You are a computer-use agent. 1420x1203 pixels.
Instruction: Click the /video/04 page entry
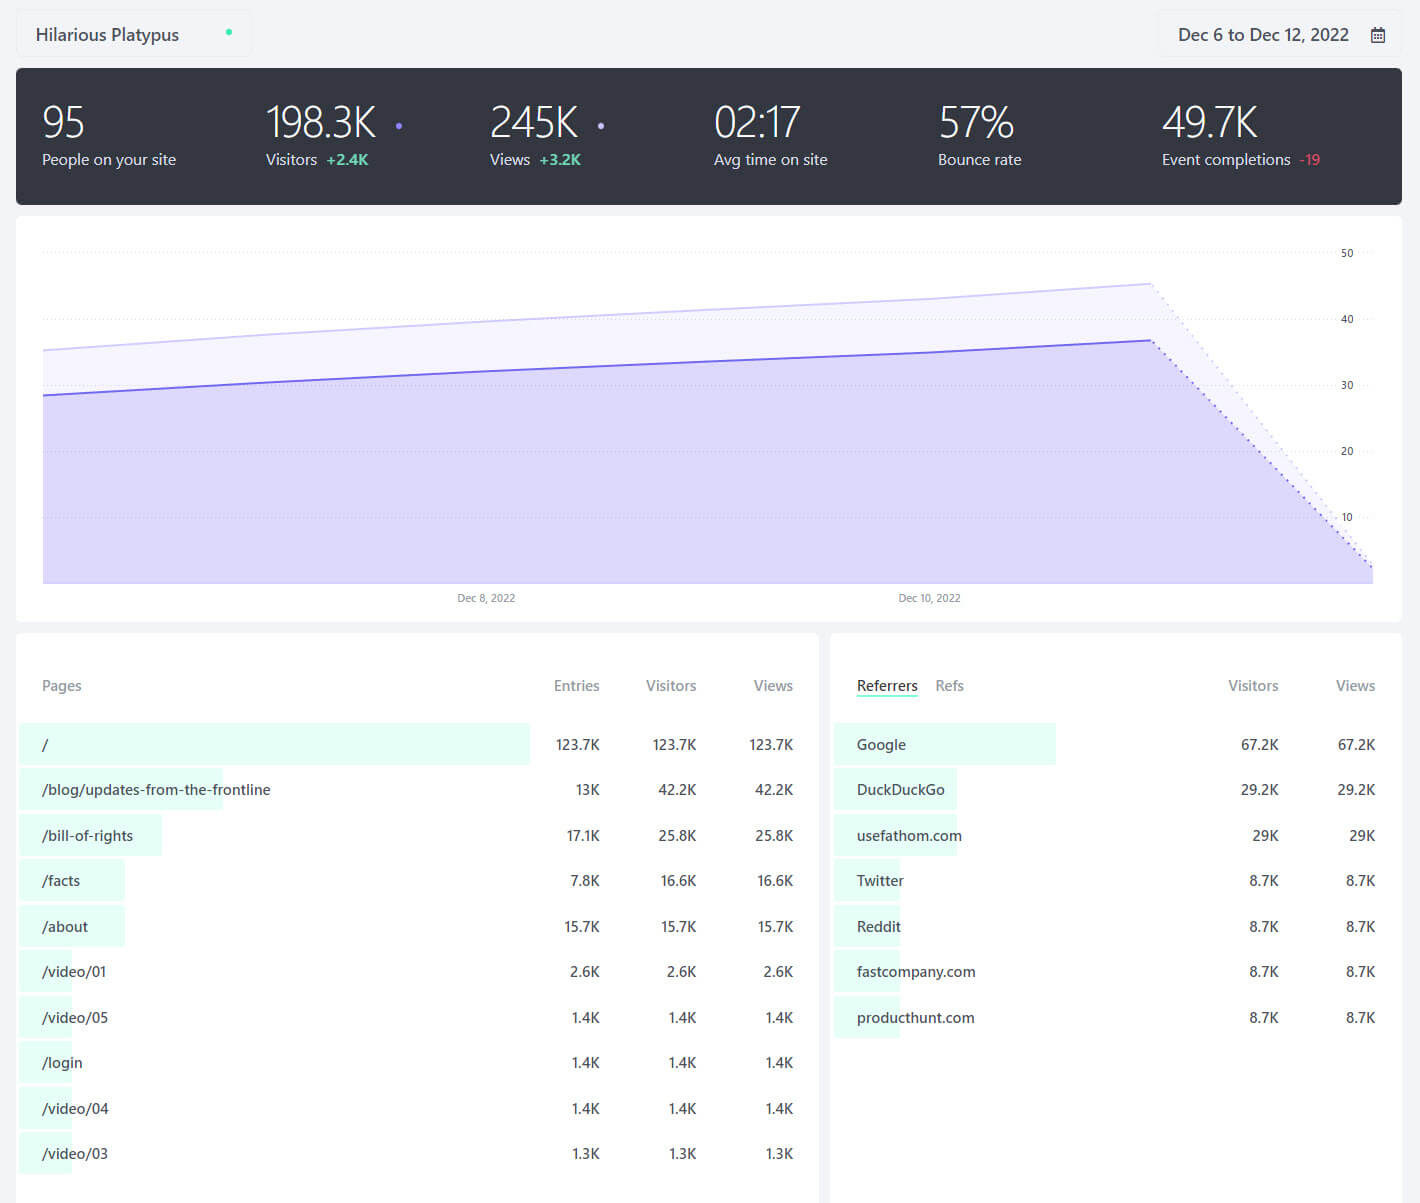(x=418, y=1108)
